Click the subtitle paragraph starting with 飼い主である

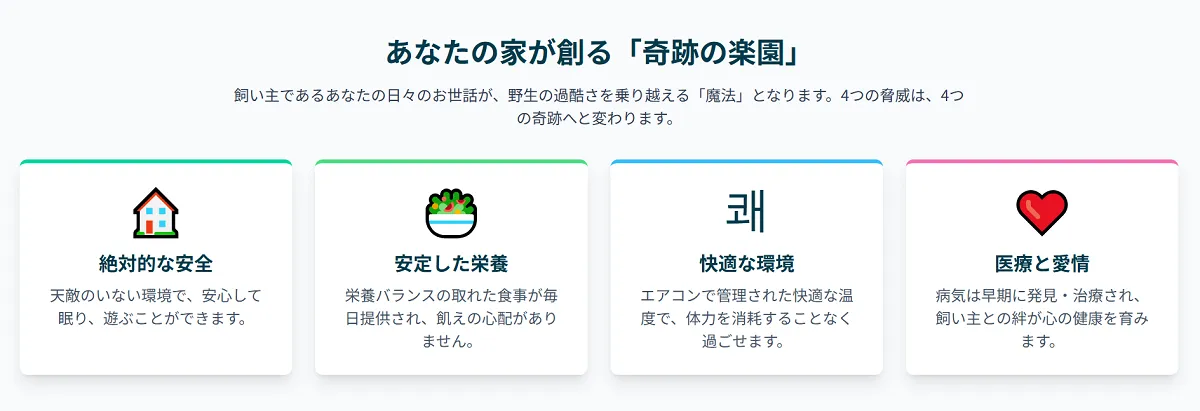click(599, 108)
